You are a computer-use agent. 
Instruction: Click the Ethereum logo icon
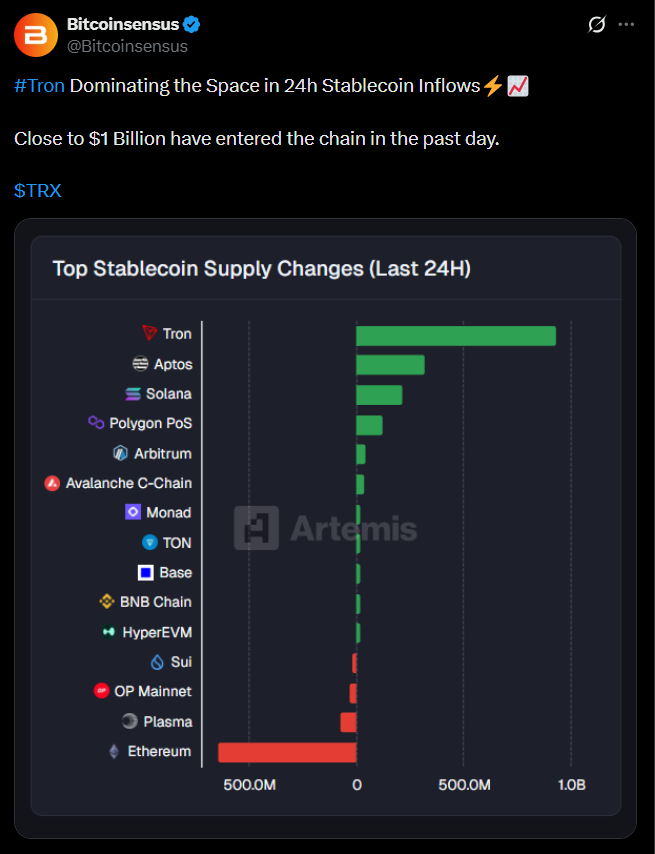click(114, 751)
